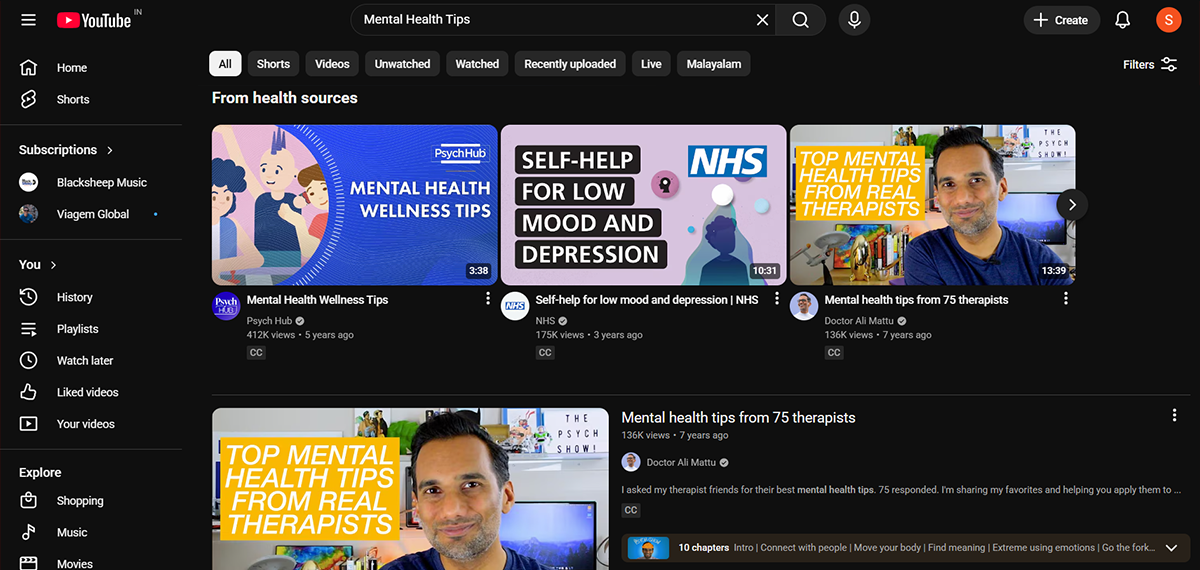Select the Shorts filter chip
1200x570 pixels.
(273, 64)
